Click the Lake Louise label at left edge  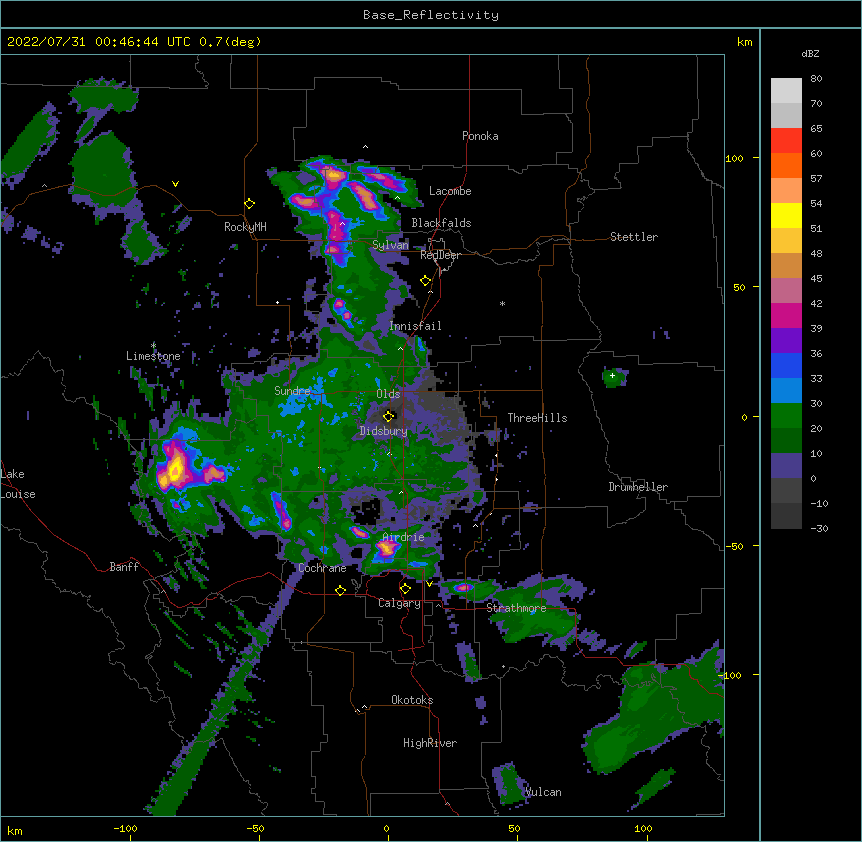coord(18,484)
